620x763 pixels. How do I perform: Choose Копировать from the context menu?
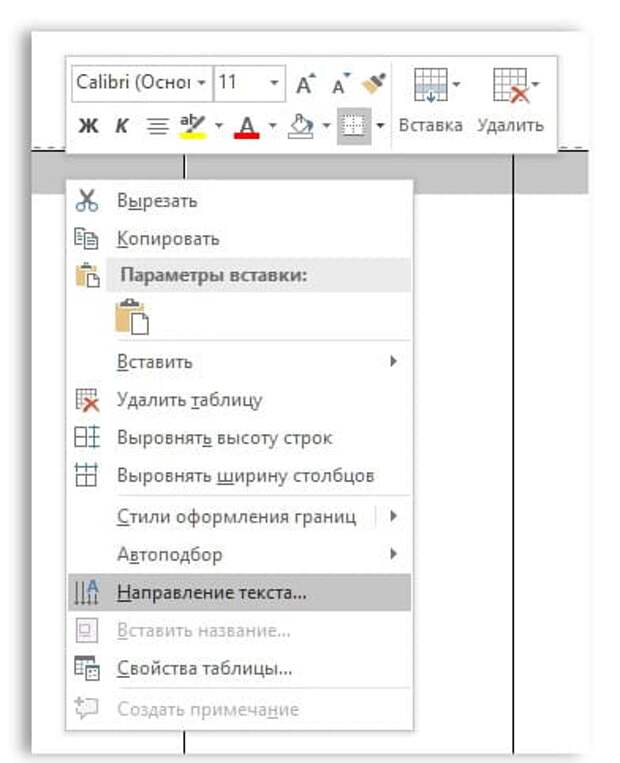(239, 239)
